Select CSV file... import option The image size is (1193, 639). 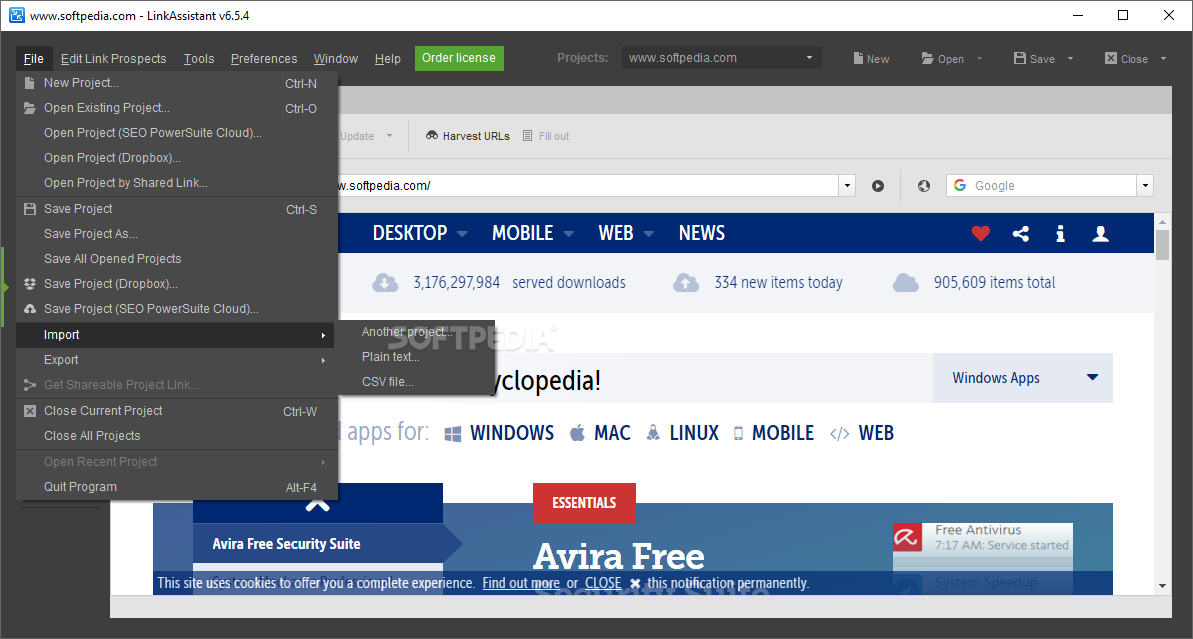click(416, 382)
